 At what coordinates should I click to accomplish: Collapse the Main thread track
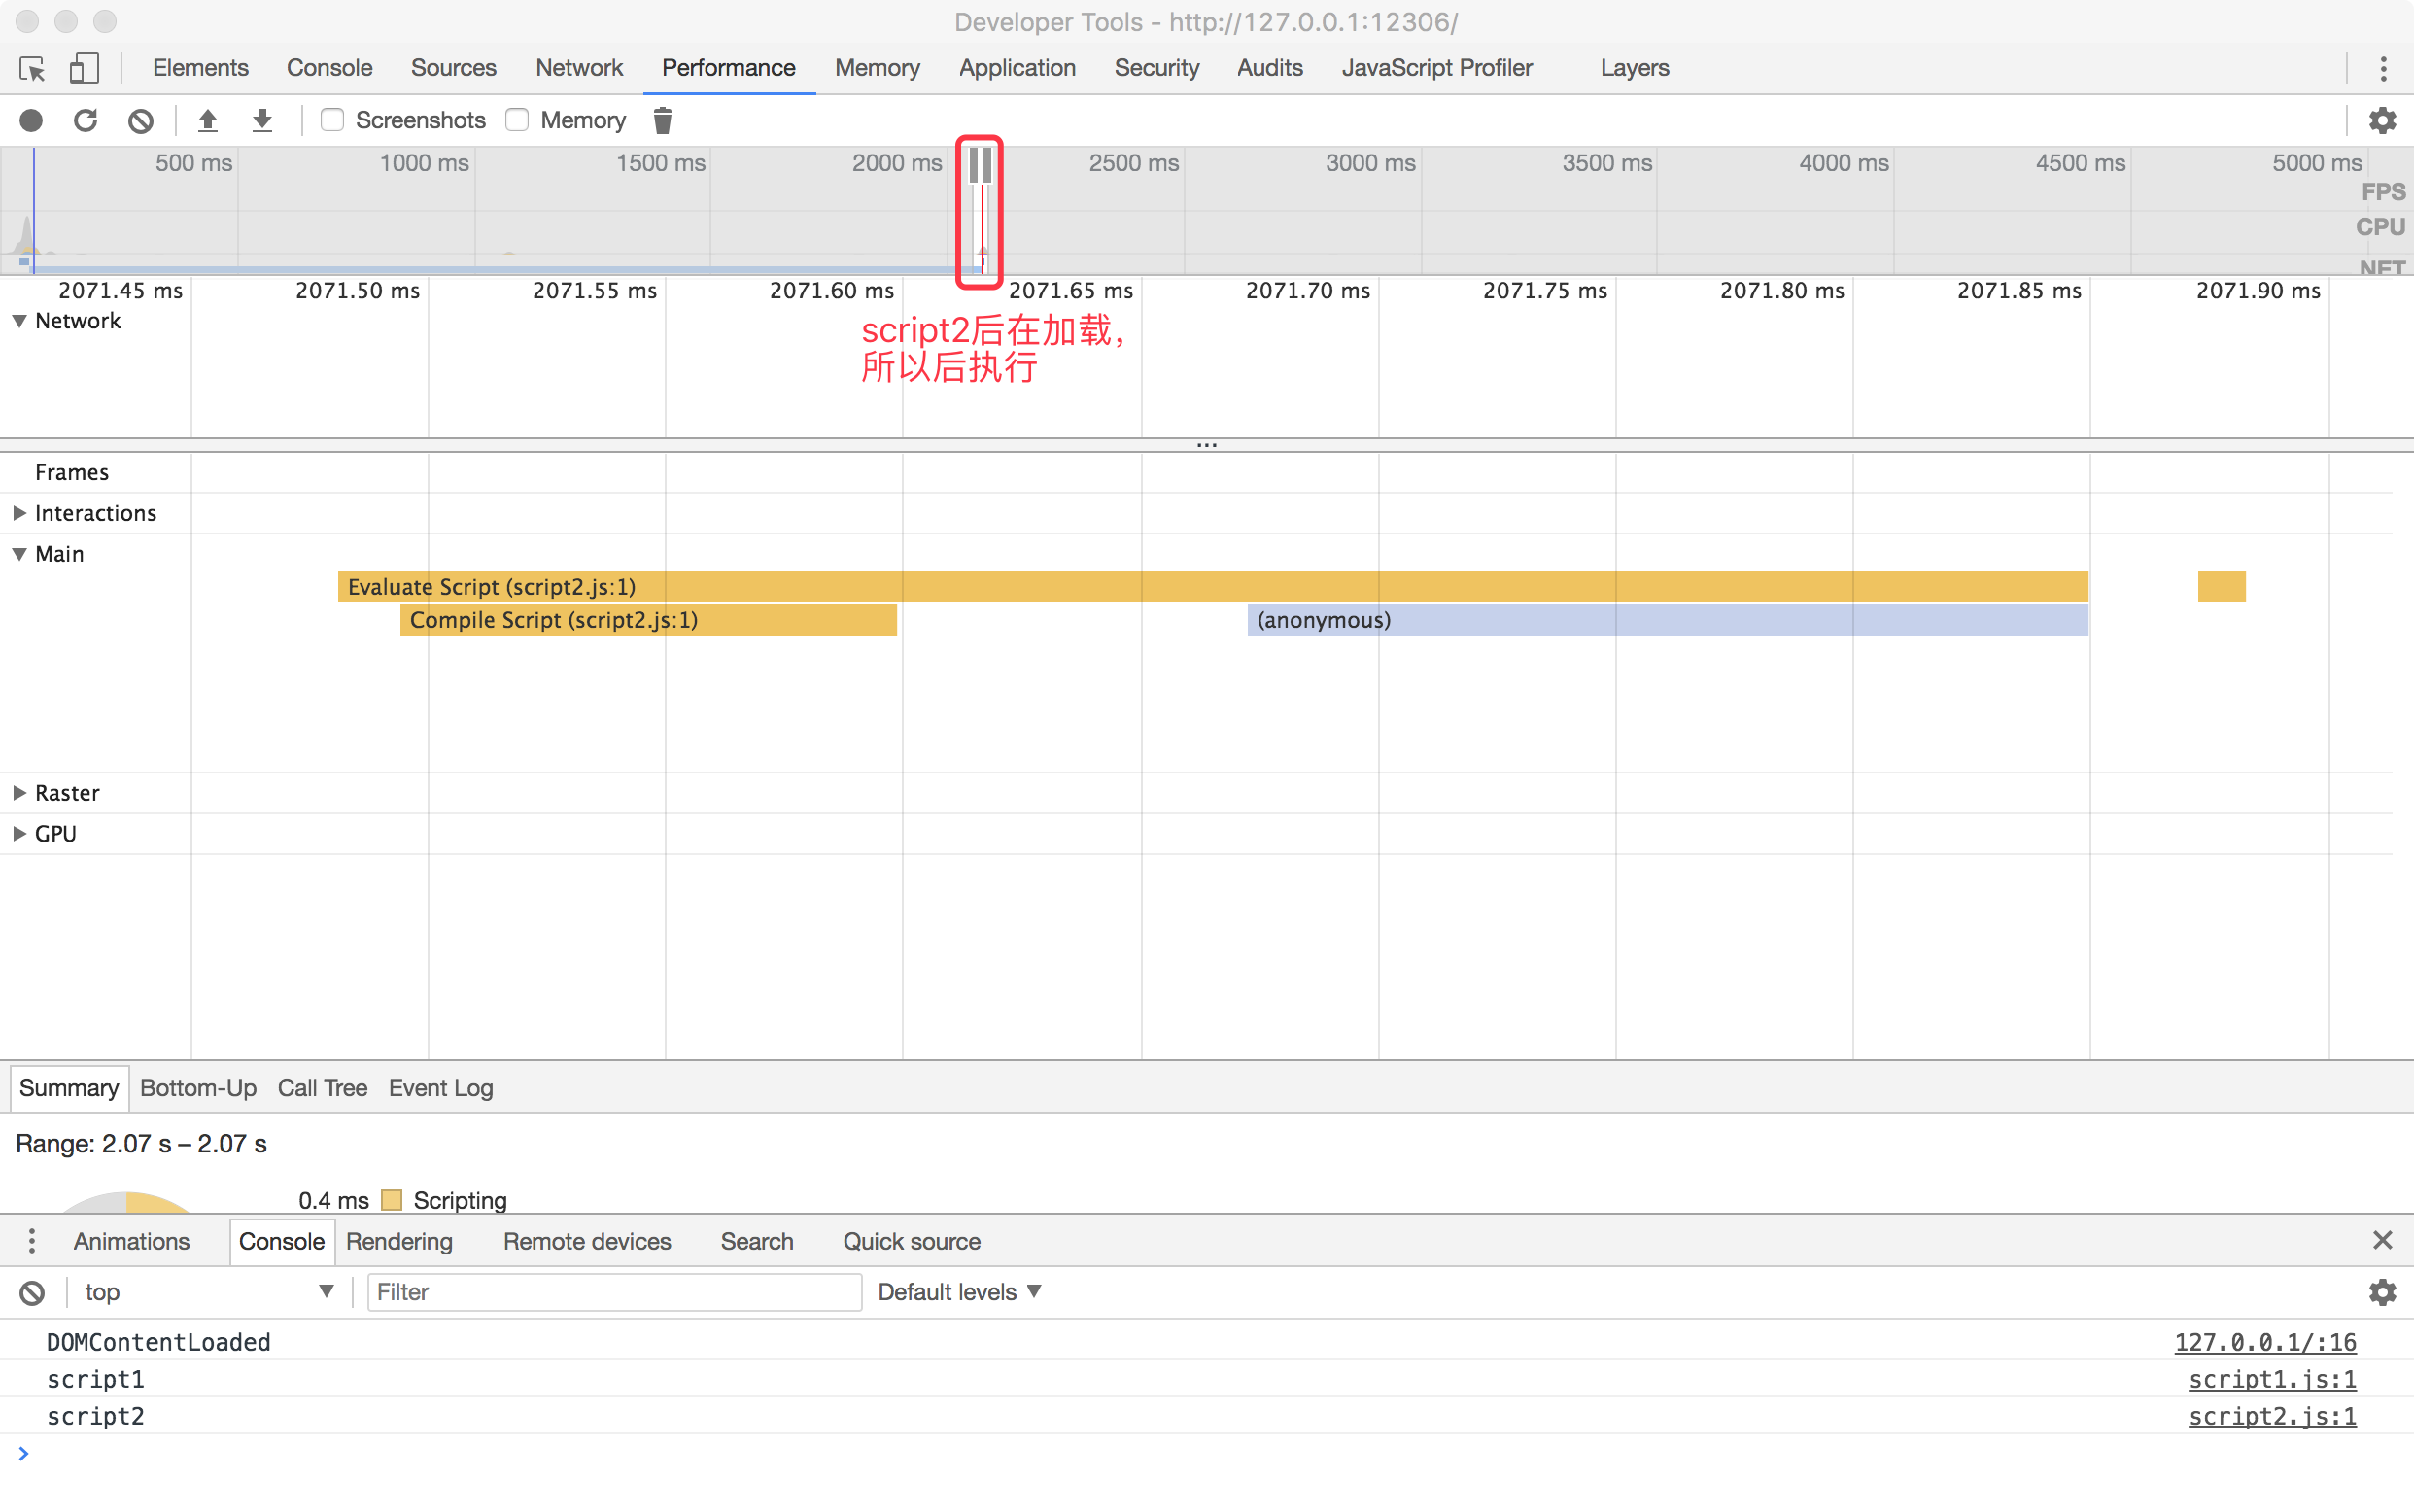coord(19,554)
